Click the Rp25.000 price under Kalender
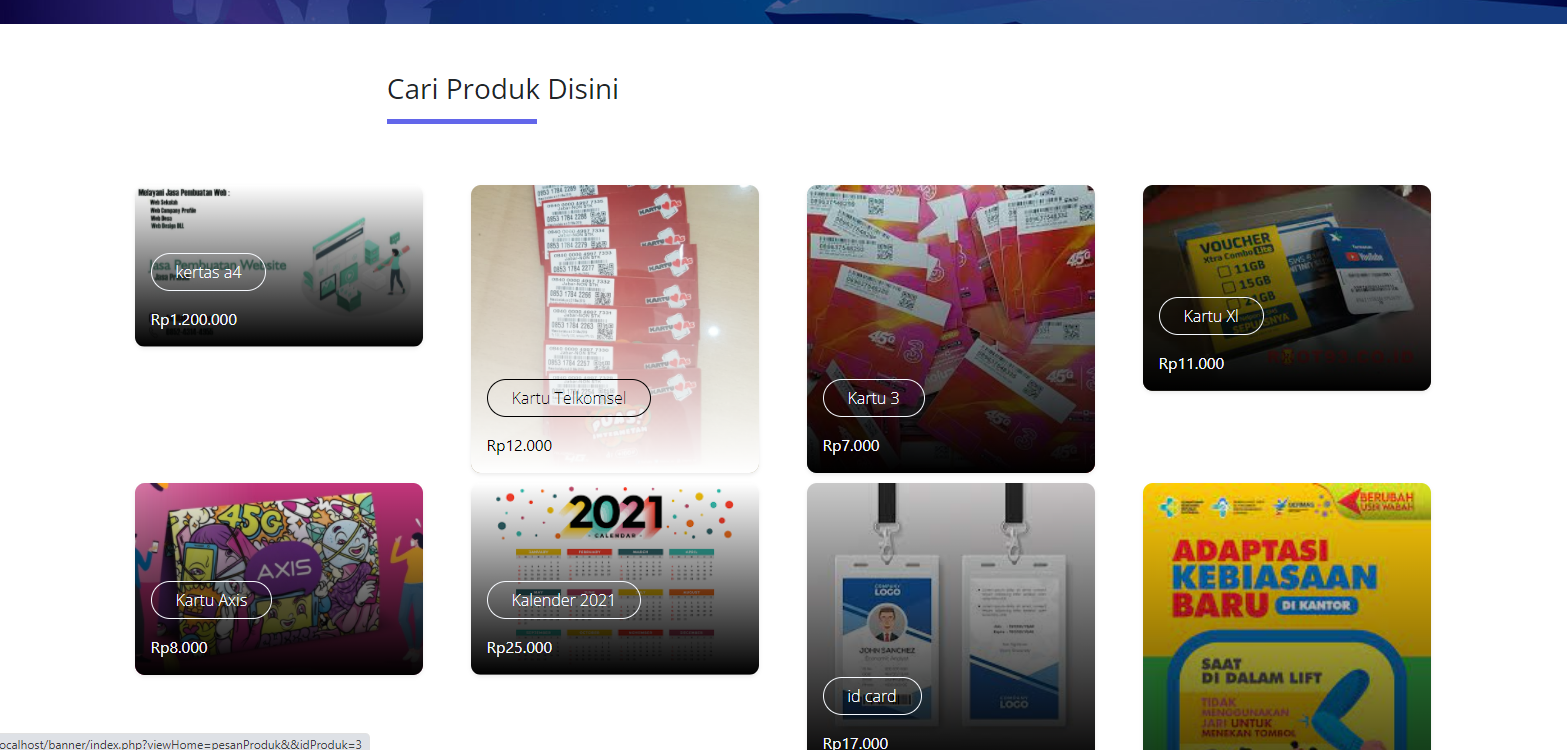The image size is (1567, 750). (519, 648)
